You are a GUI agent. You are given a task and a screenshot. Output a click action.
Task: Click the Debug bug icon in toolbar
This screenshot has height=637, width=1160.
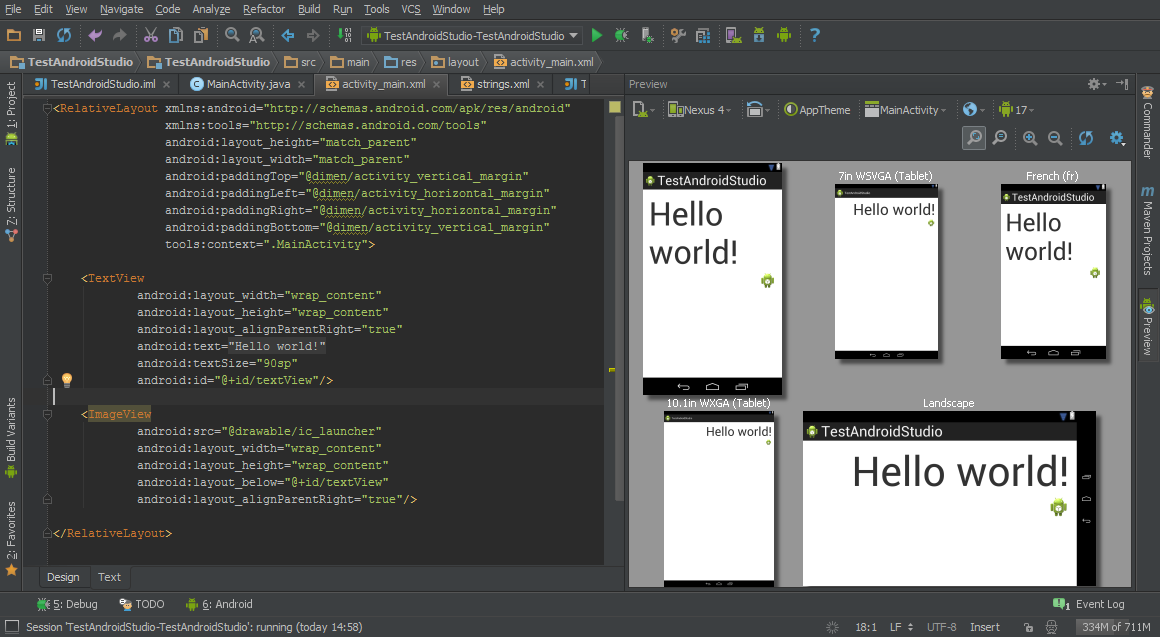[622, 35]
